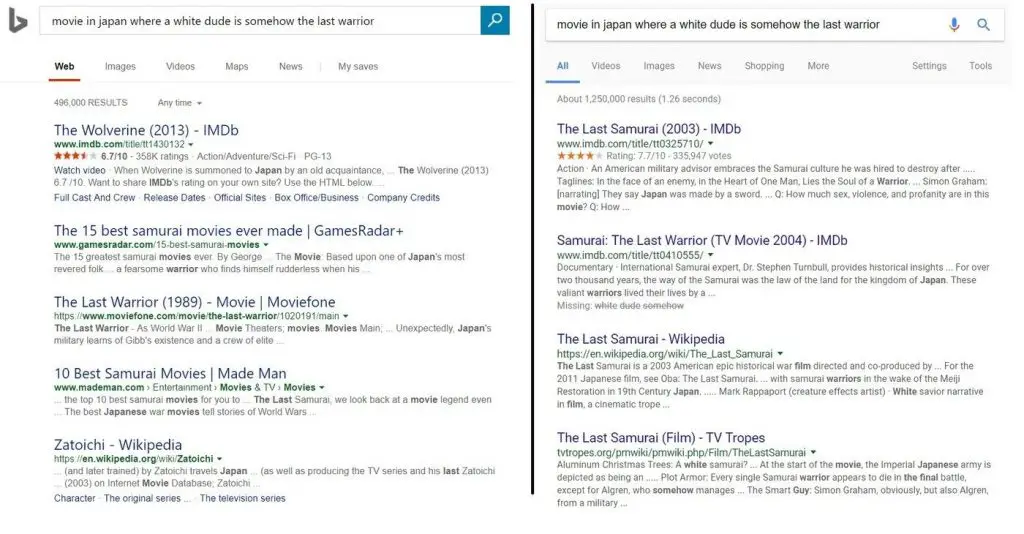Image resolution: width=1024 pixels, height=534 pixels.
Task: Open Bing Maps tab
Action: click(x=236, y=67)
